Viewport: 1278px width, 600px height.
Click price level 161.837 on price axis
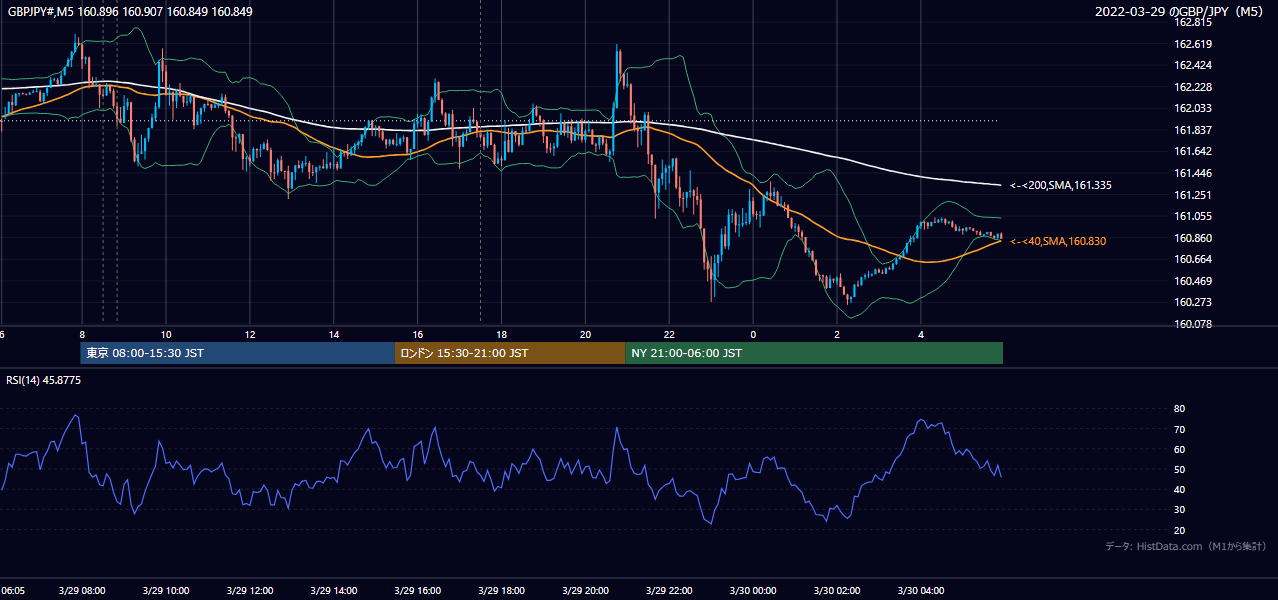click(1191, 130)
